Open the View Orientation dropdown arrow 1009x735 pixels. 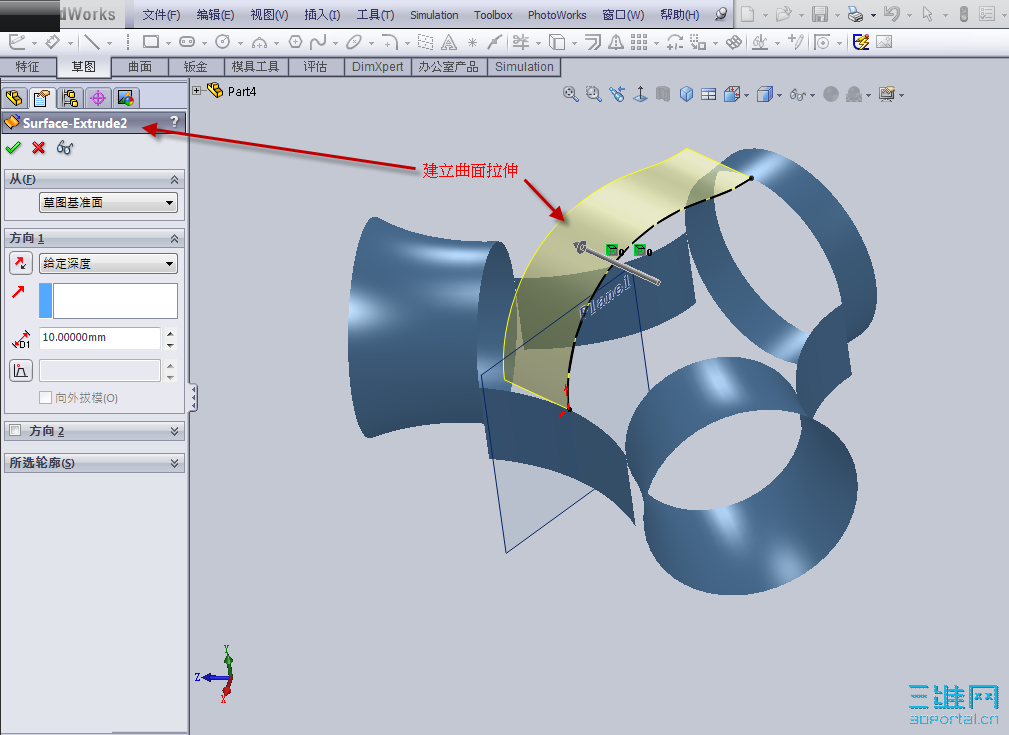[x=746, y=95]
